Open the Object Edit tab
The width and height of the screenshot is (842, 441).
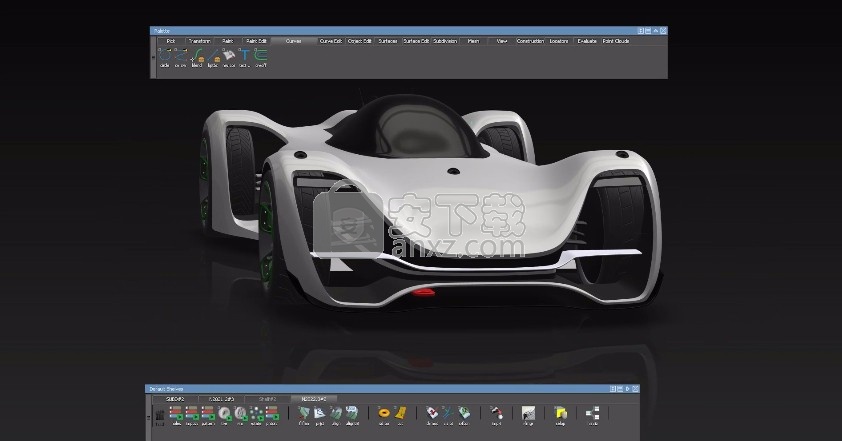359,41
